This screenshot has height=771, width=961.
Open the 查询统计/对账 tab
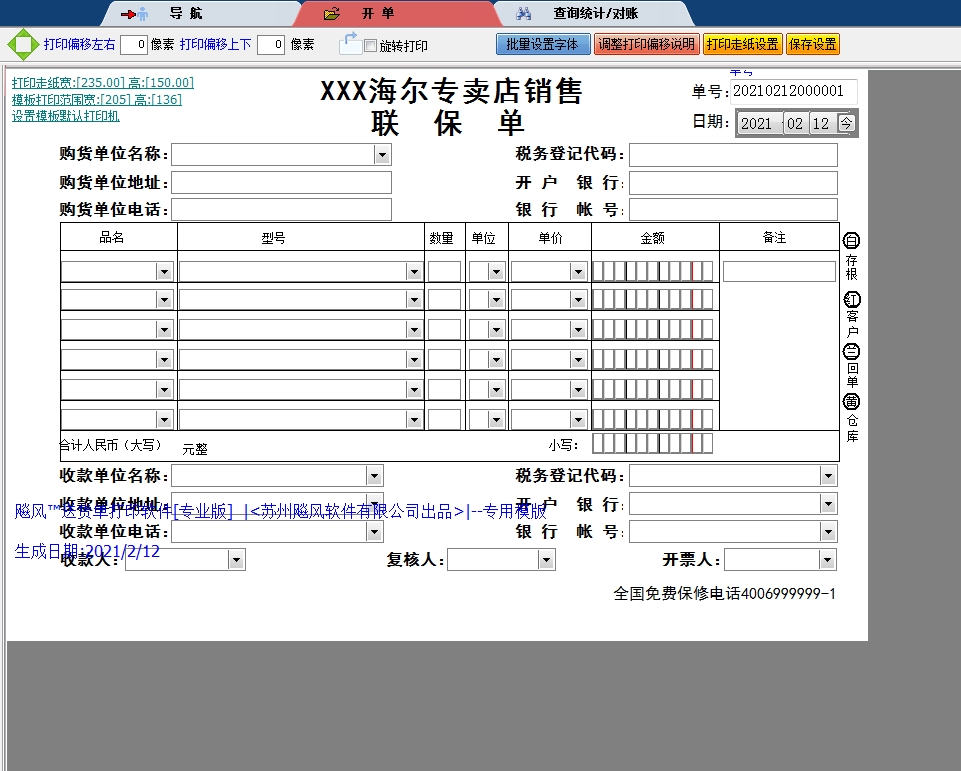594,14
